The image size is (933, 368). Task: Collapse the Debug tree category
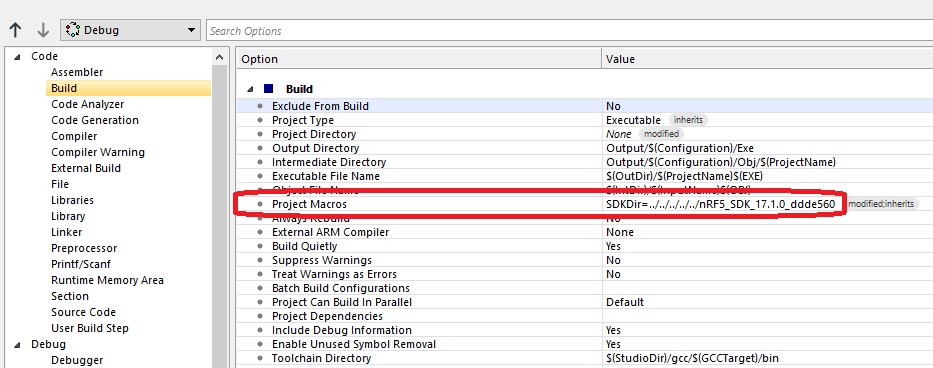point(17,345)
